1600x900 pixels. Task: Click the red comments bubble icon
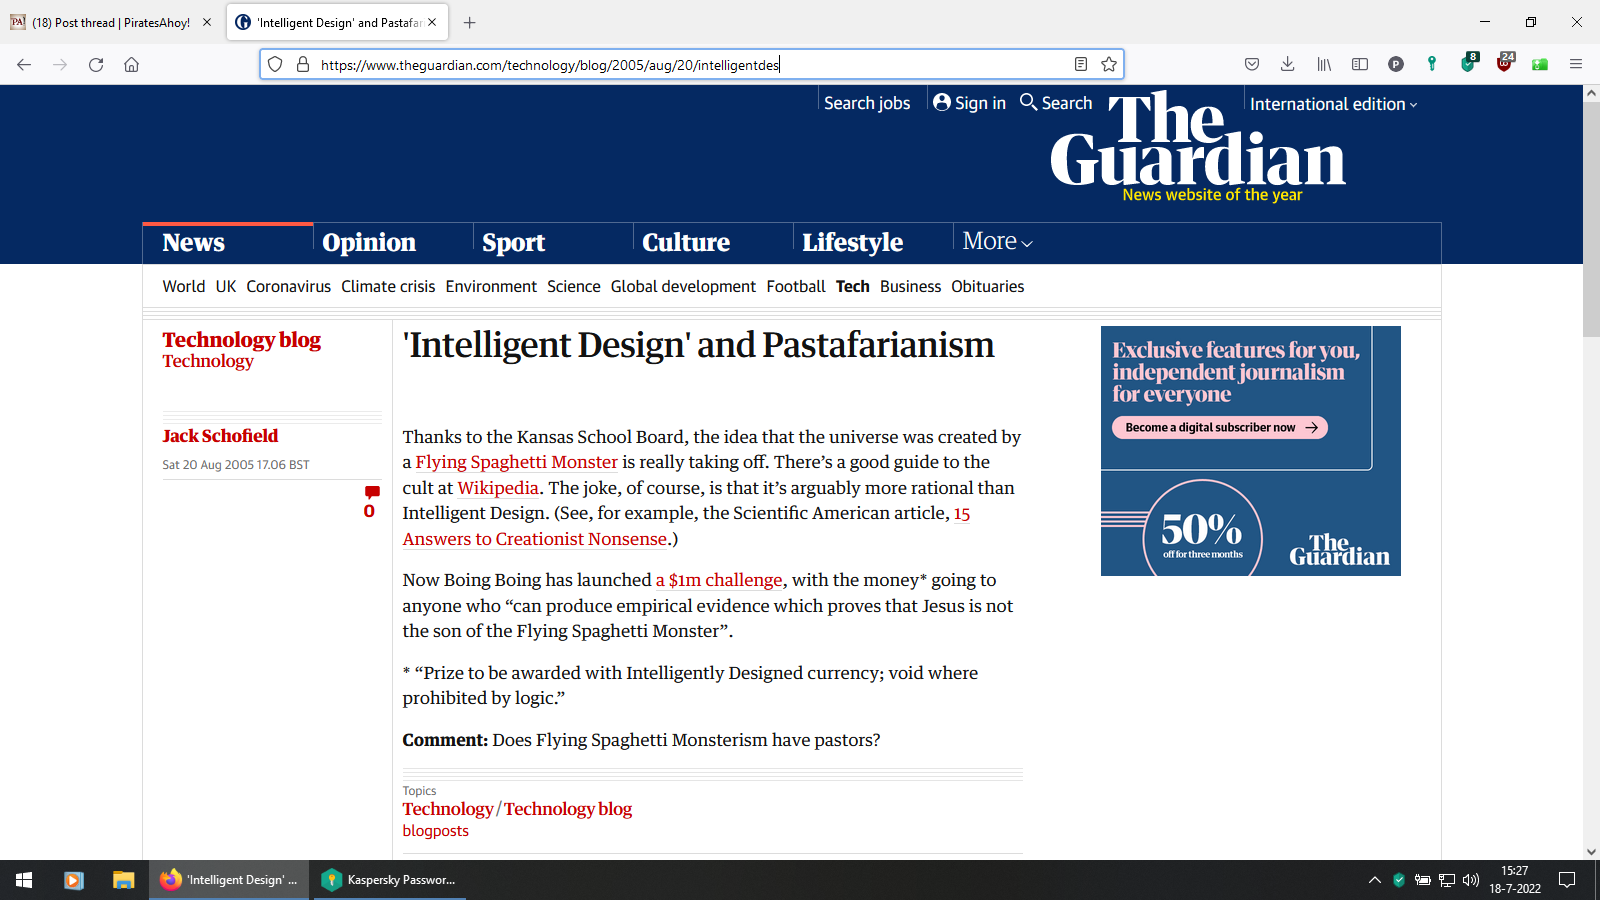pos(372,492)
